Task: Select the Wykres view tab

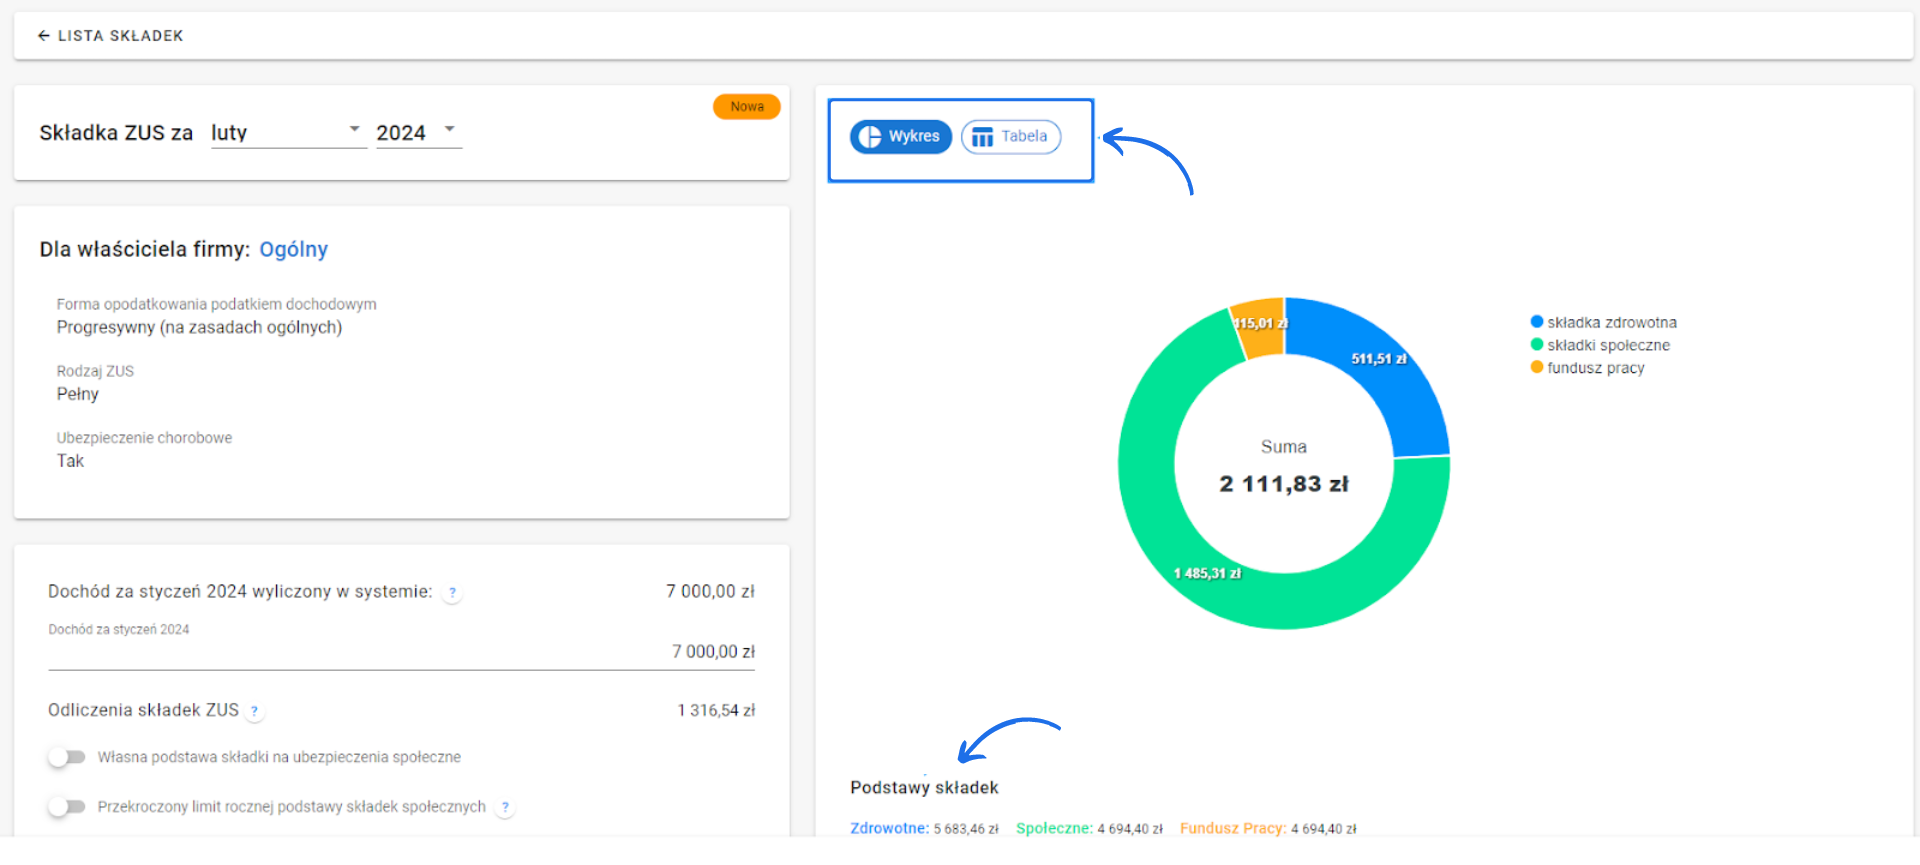Action: 901,137
